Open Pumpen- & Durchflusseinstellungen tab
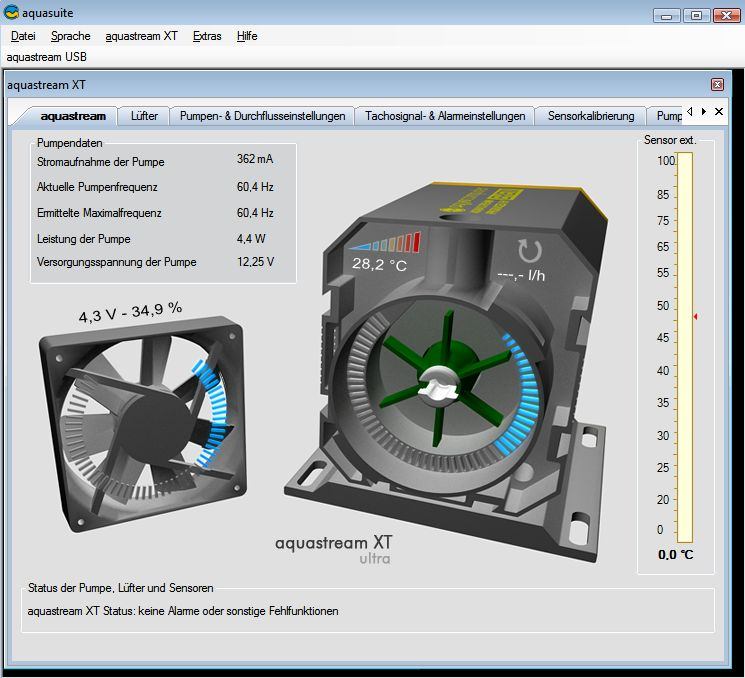This screenshot has width=745, height=678. pyautogui.click(x=262, y=116)
